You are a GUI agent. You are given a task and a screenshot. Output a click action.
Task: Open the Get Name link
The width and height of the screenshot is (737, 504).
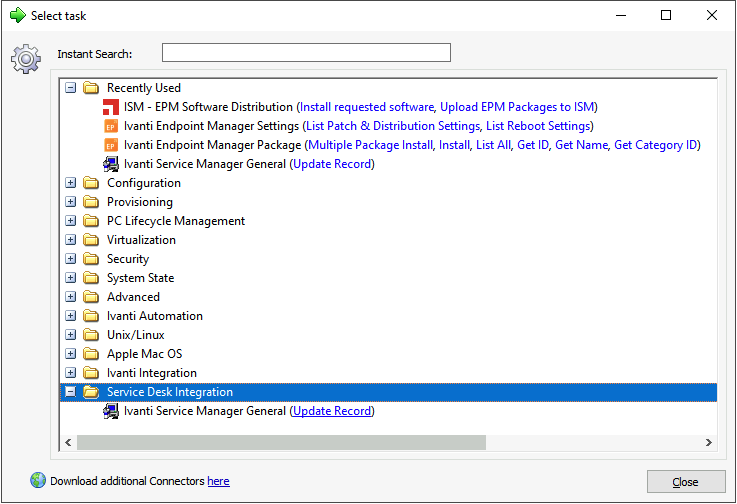point(581,145)
